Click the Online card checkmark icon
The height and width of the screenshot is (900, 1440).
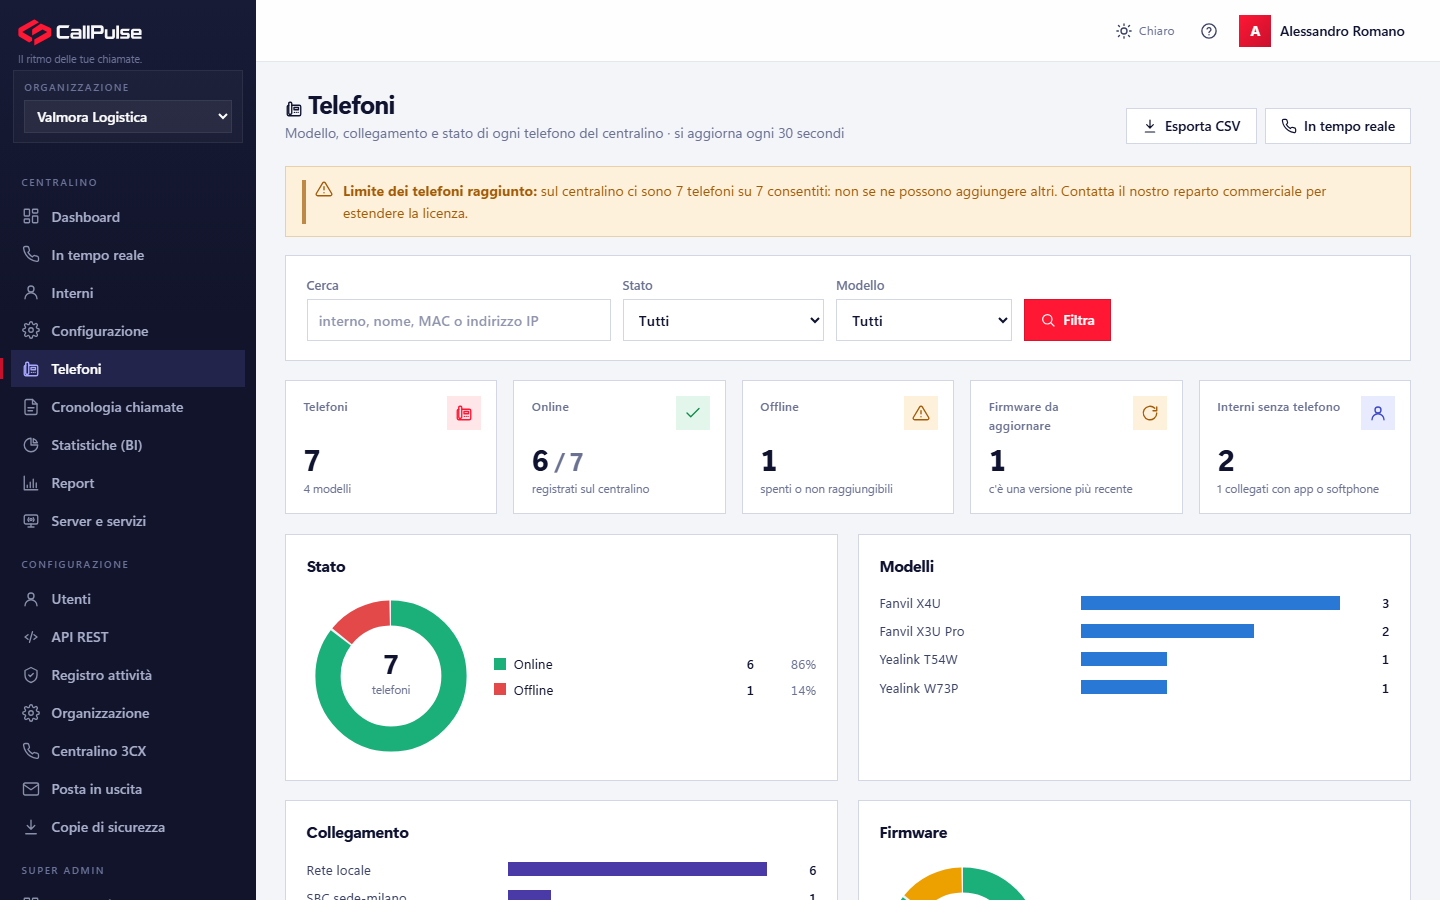pos(693,413)
